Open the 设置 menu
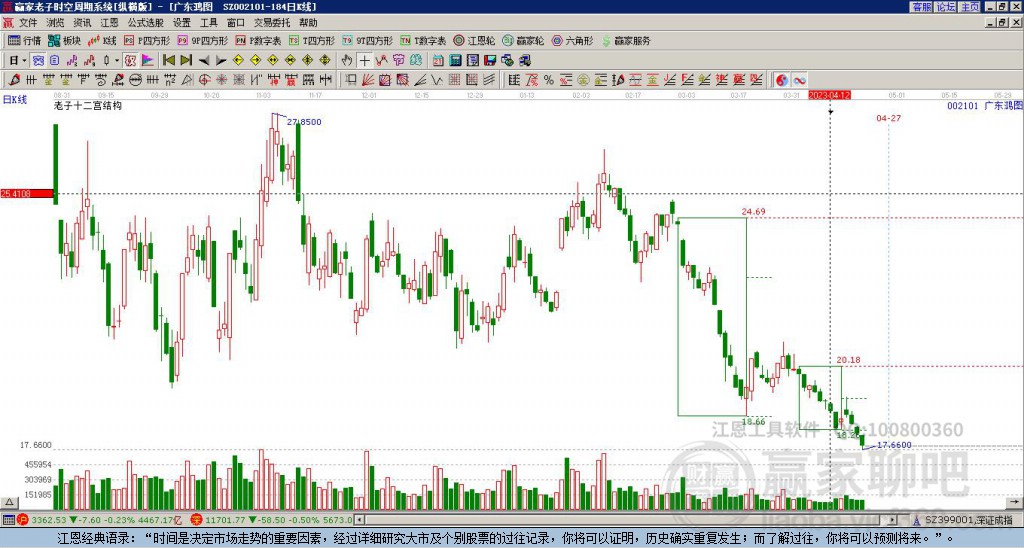 182,23
